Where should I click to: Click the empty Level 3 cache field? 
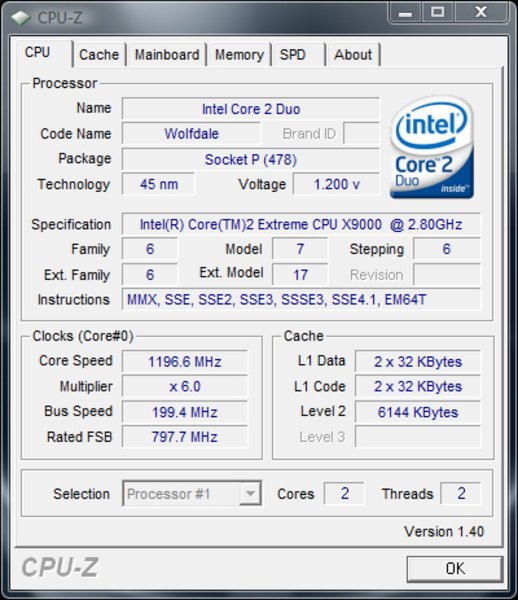click(418, 437)
